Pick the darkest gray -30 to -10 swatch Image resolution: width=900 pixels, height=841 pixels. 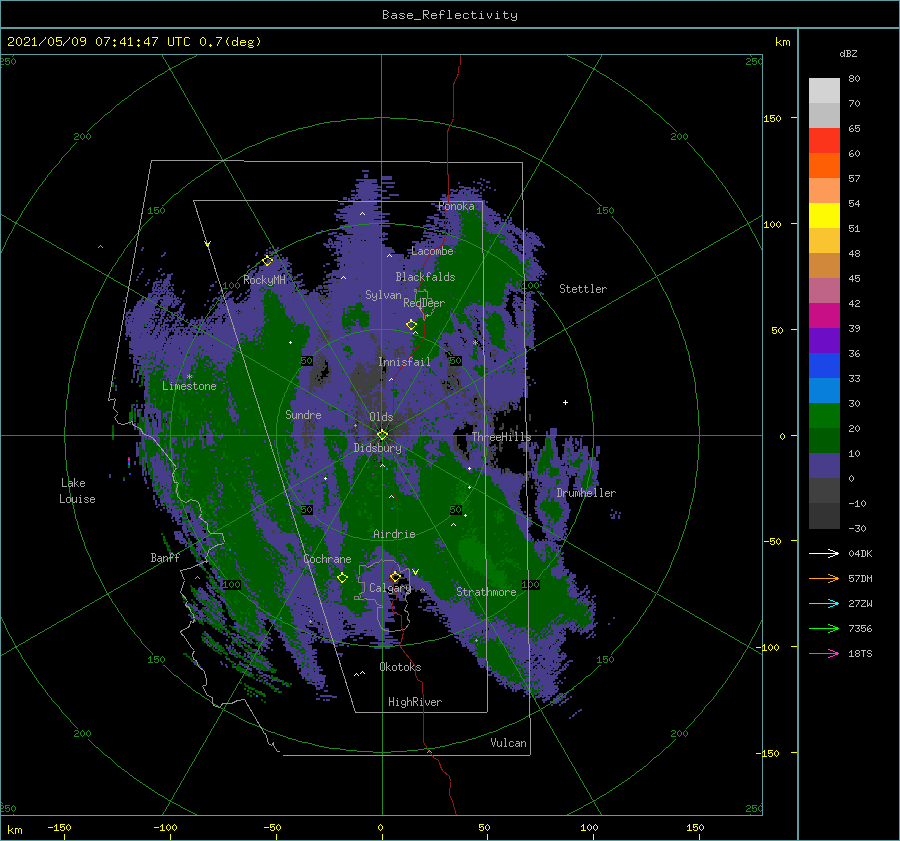pos(824,516)
